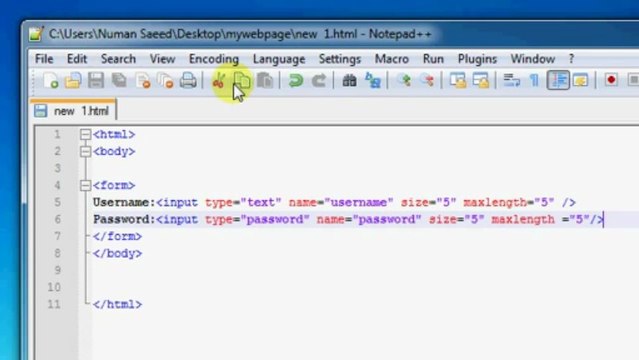
Task: Save the file with floppy icon
Action: coord(96,80)
